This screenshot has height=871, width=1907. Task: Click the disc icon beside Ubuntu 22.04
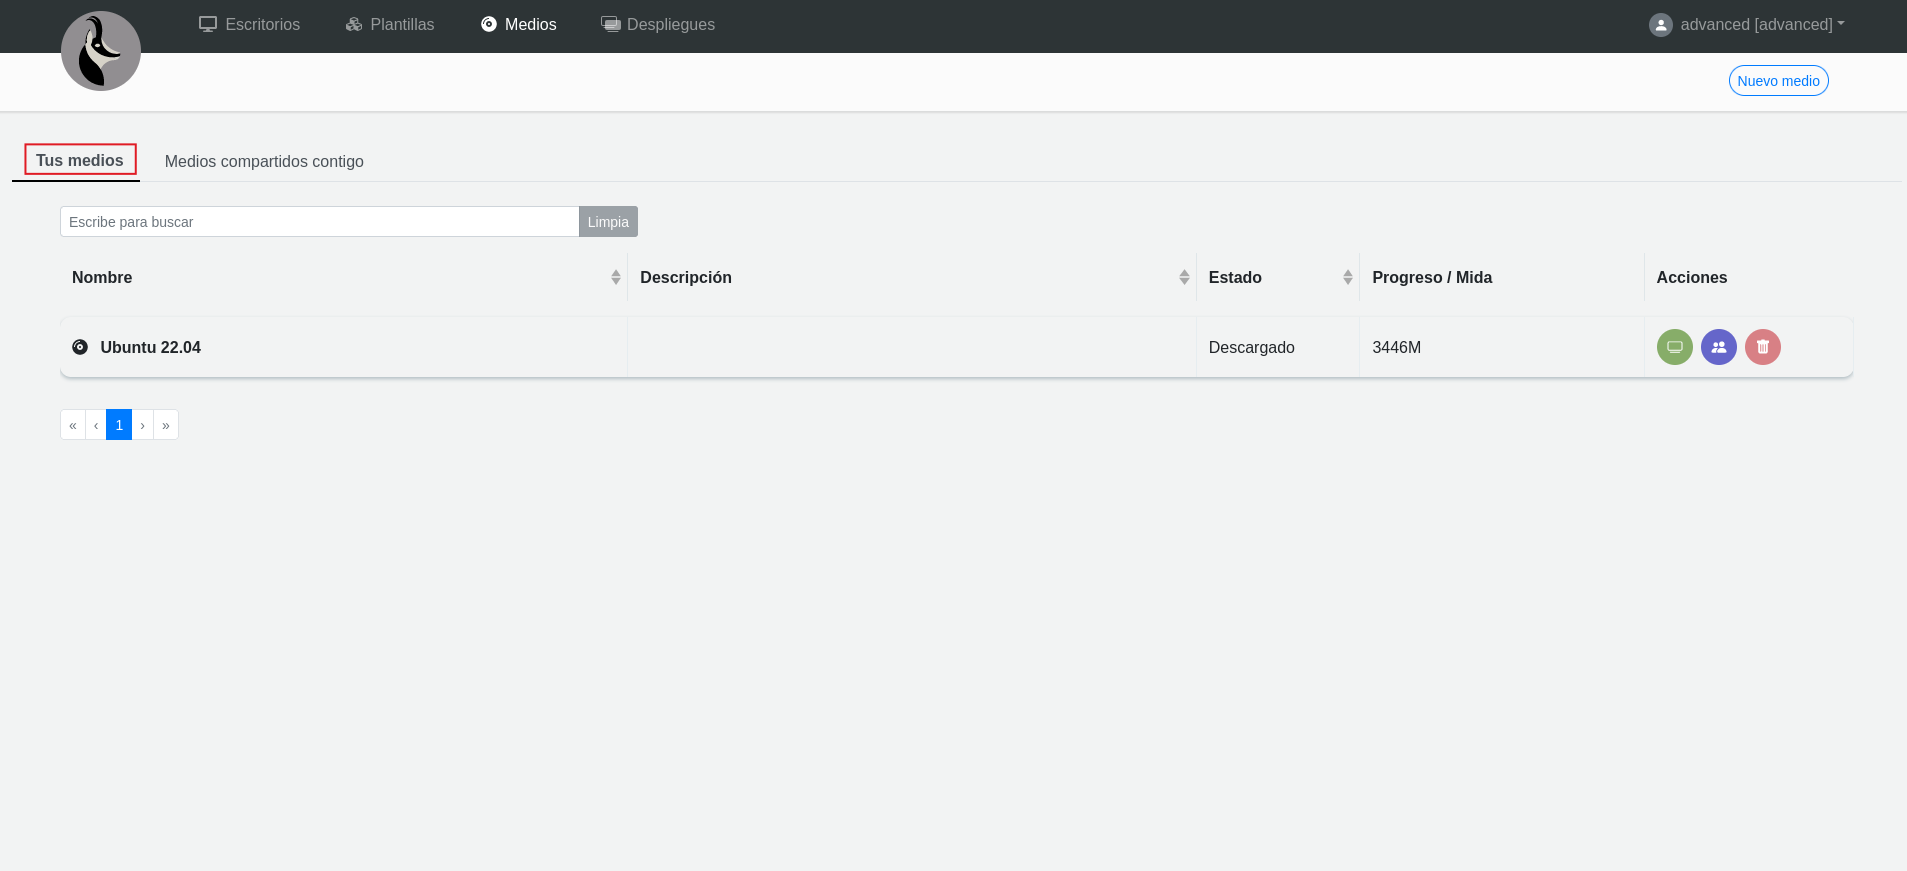click(80, 347)
